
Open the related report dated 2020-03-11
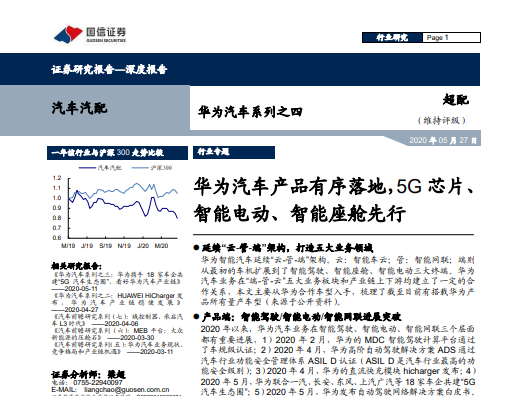[117, 348]
